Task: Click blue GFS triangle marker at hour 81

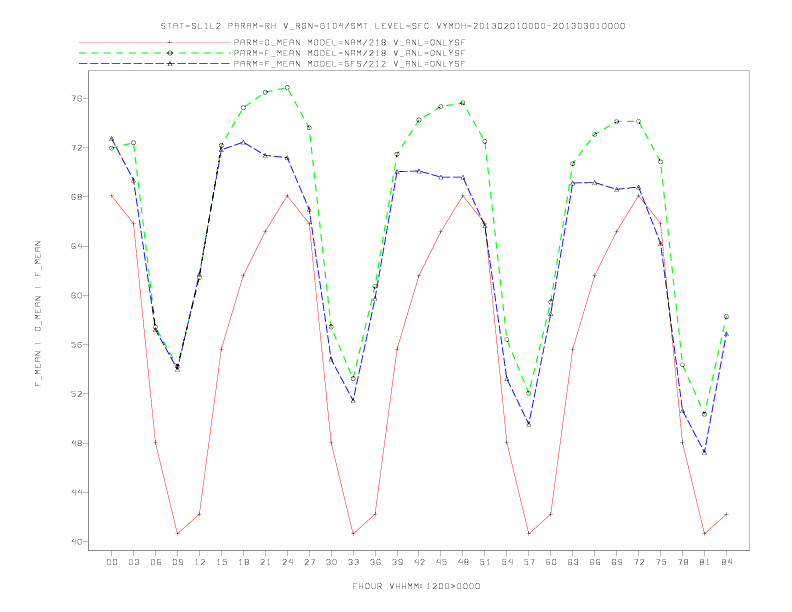Action: (705, 452)
